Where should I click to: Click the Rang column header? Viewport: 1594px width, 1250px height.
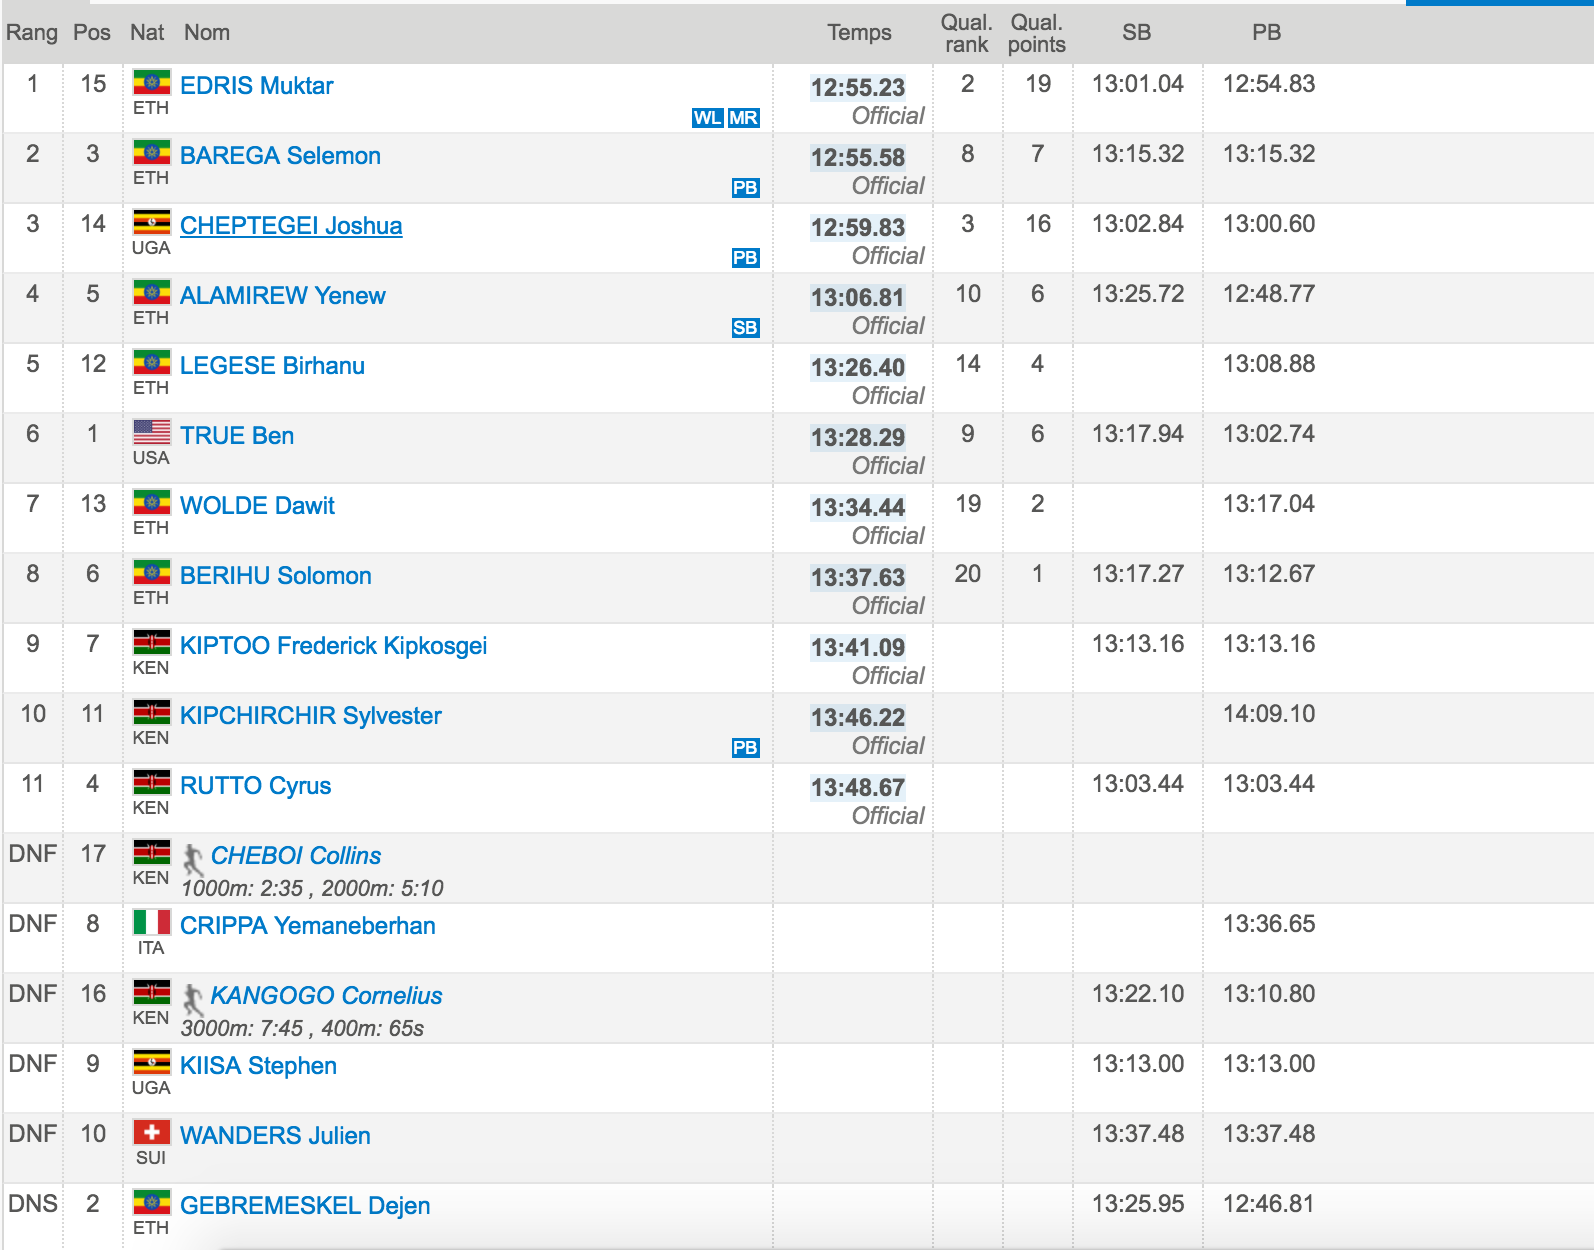tap(32, 33)
